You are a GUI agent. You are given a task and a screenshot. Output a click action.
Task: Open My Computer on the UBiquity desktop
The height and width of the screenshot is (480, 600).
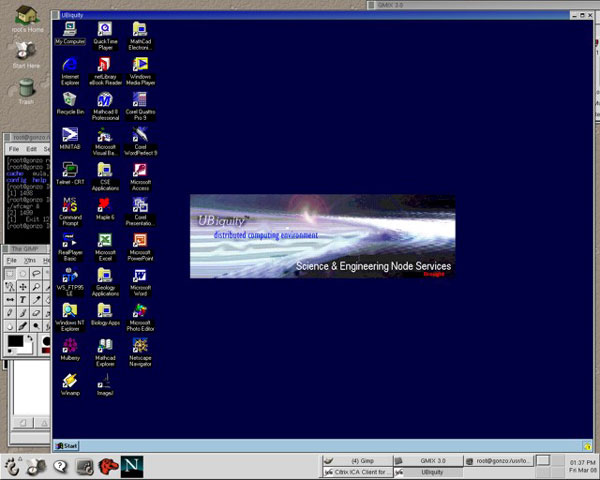click(x=70, y=33)
